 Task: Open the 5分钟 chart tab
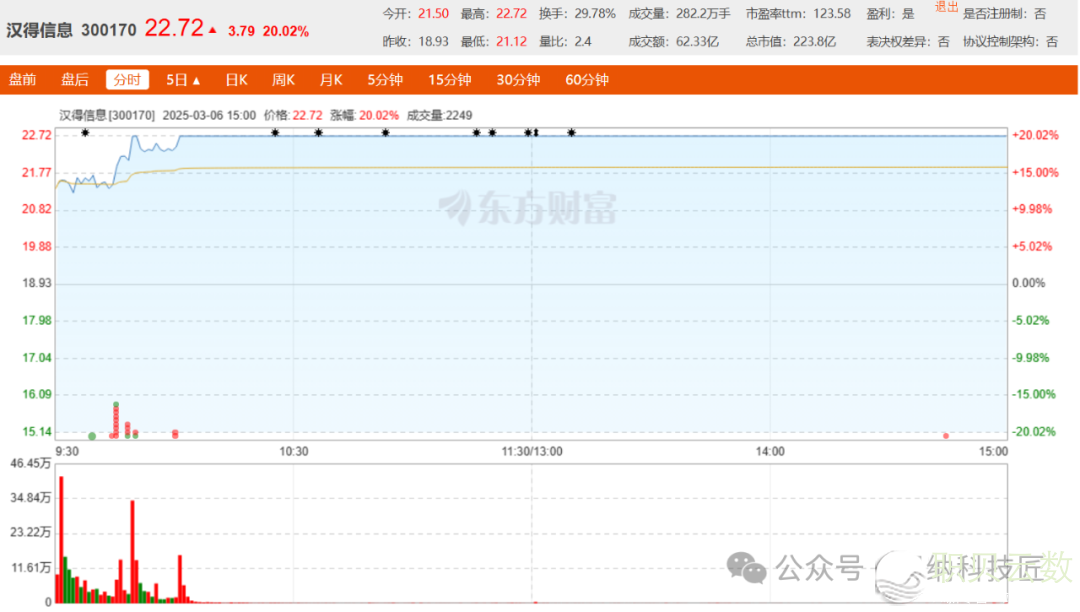click(x=384, y=80)
